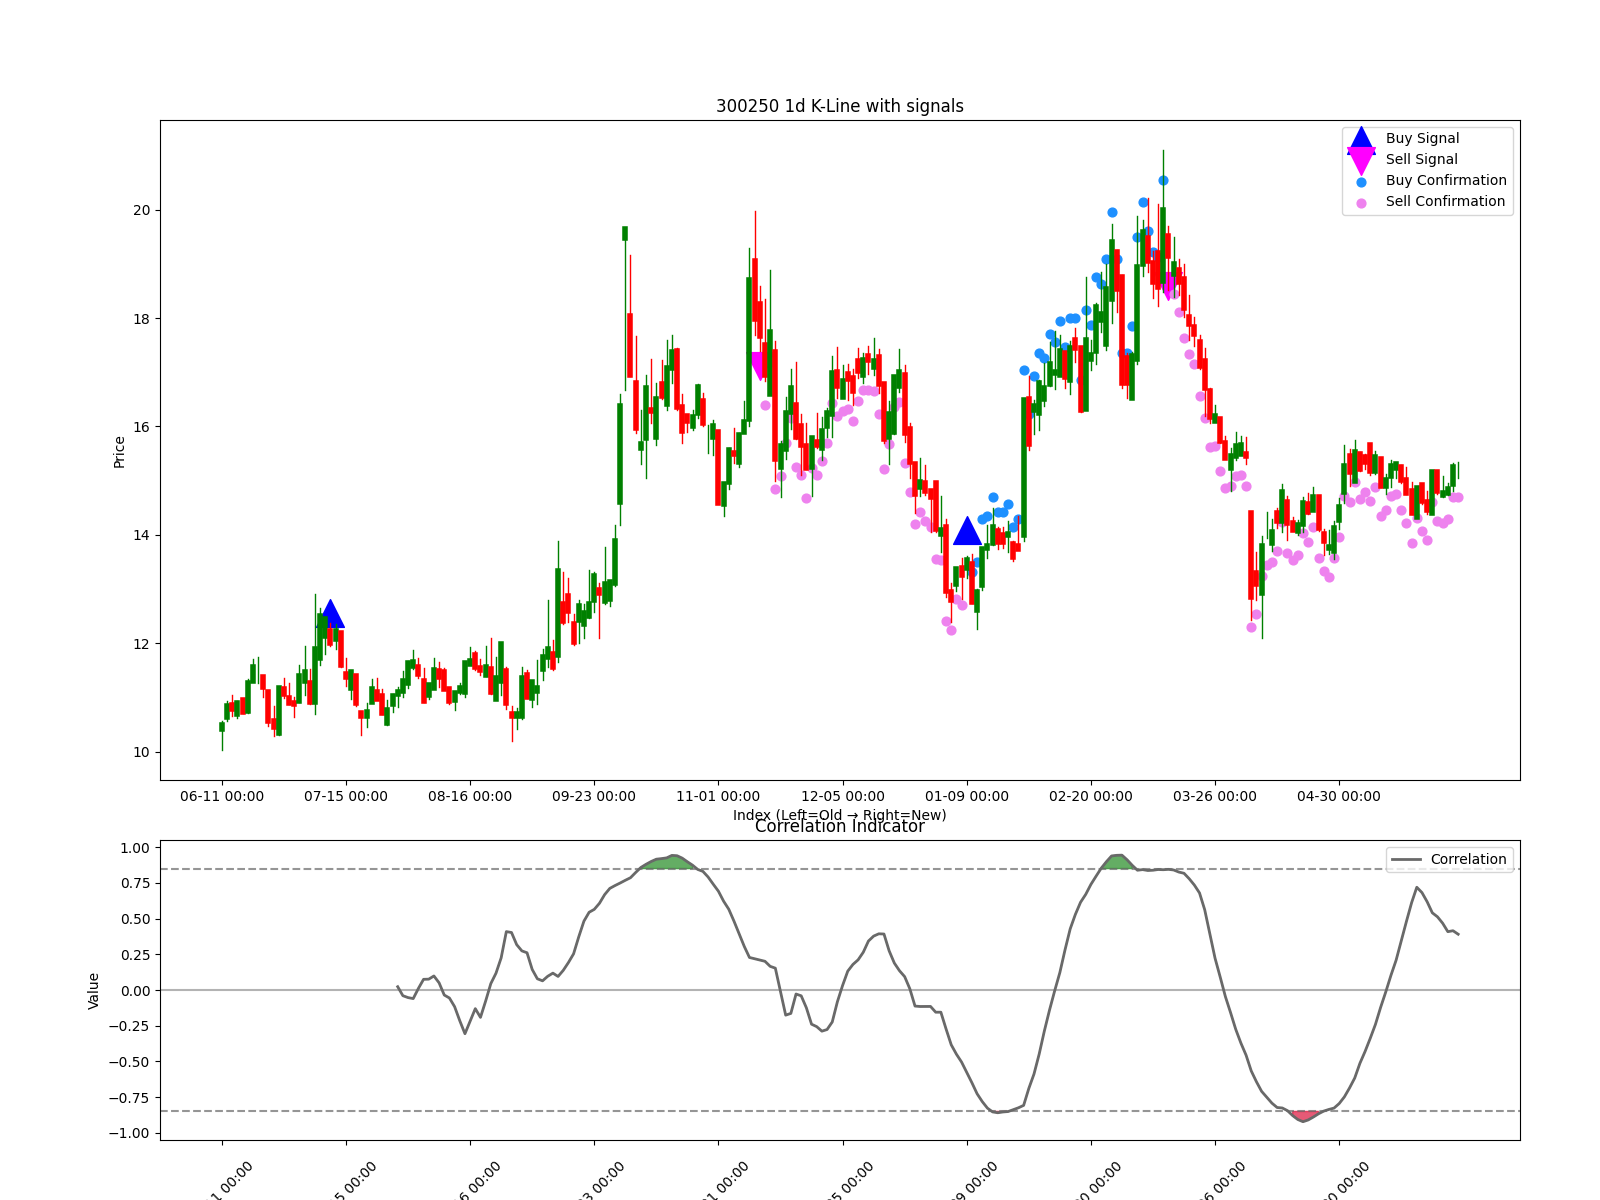
Task: Click the '06-11 00:00' date tick label
Action: point(222,797)
